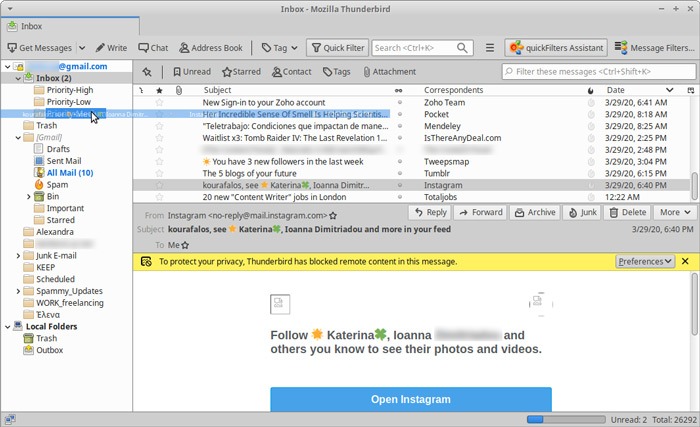700x427 pixels.
Task: Select the Priority-High folder
Action: click(70, 90)
